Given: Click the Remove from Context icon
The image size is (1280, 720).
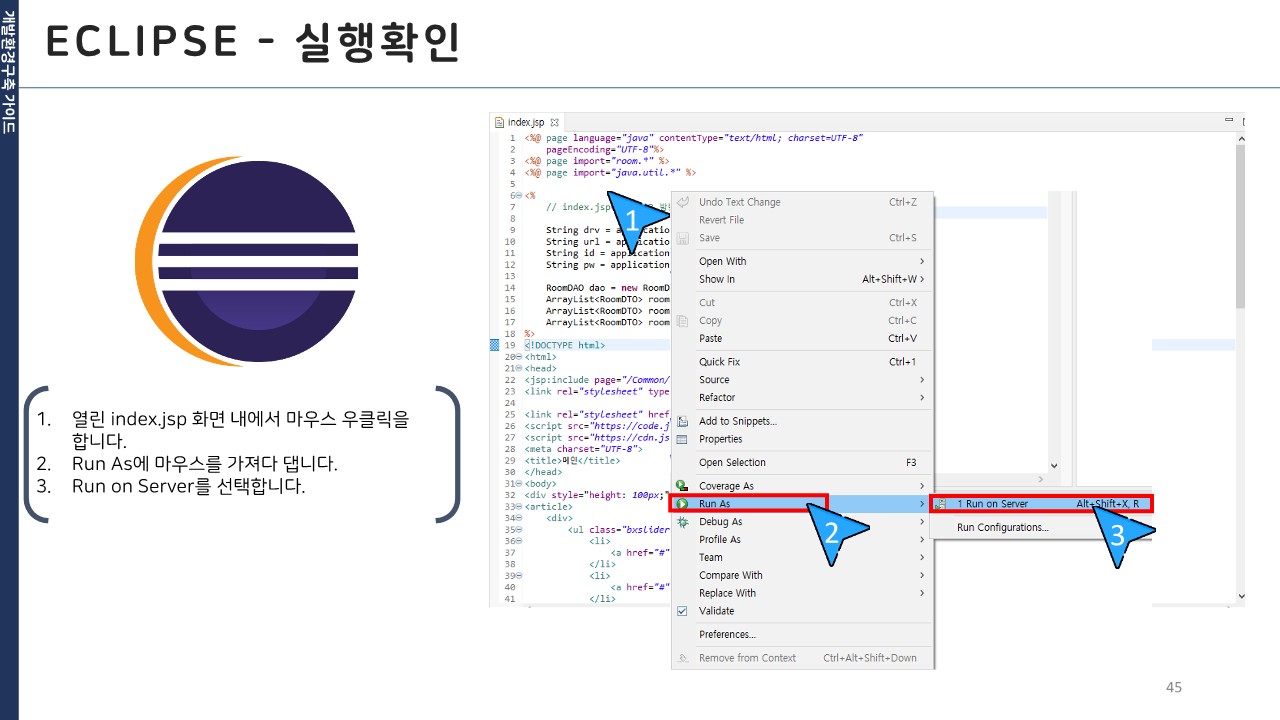Looking at the screenshot, I should coord(683,658).
